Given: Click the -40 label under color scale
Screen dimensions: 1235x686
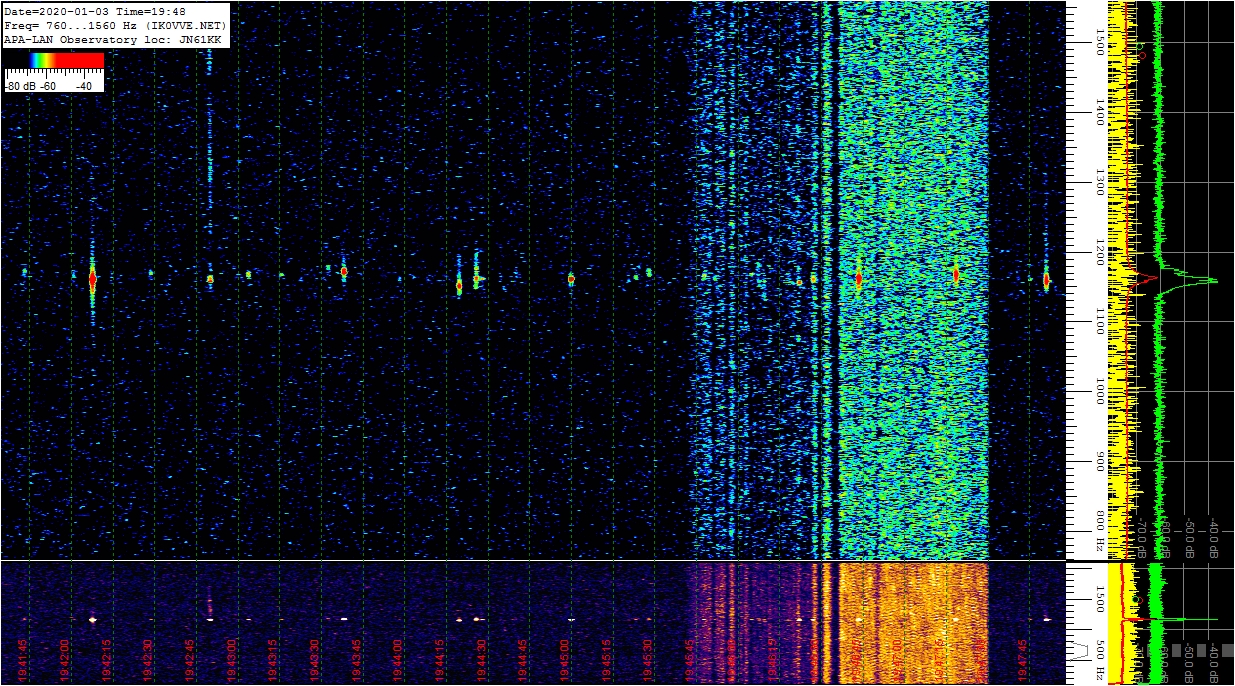Looking at the screenshot, I should [x=84, y=86].
